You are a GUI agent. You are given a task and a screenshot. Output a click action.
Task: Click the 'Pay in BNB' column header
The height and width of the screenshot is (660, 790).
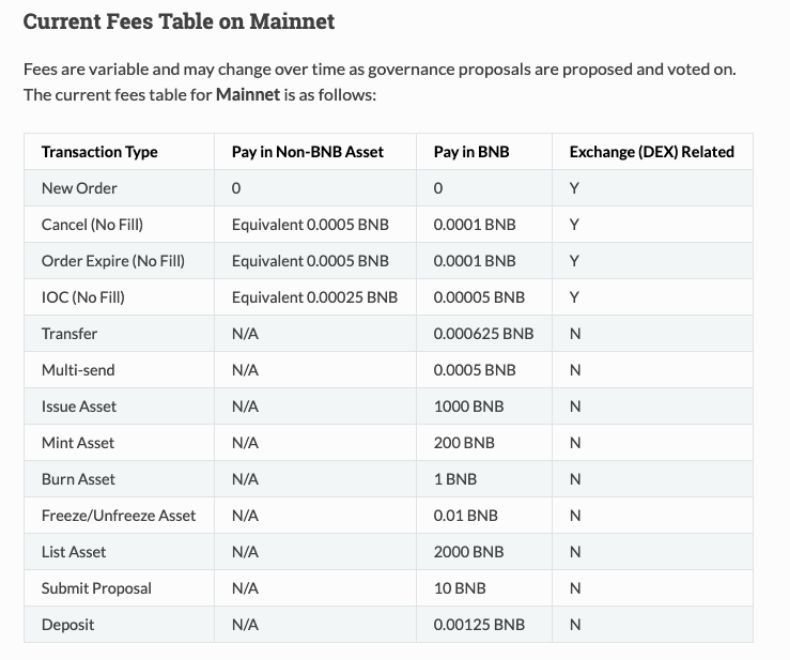coord(471,152)
